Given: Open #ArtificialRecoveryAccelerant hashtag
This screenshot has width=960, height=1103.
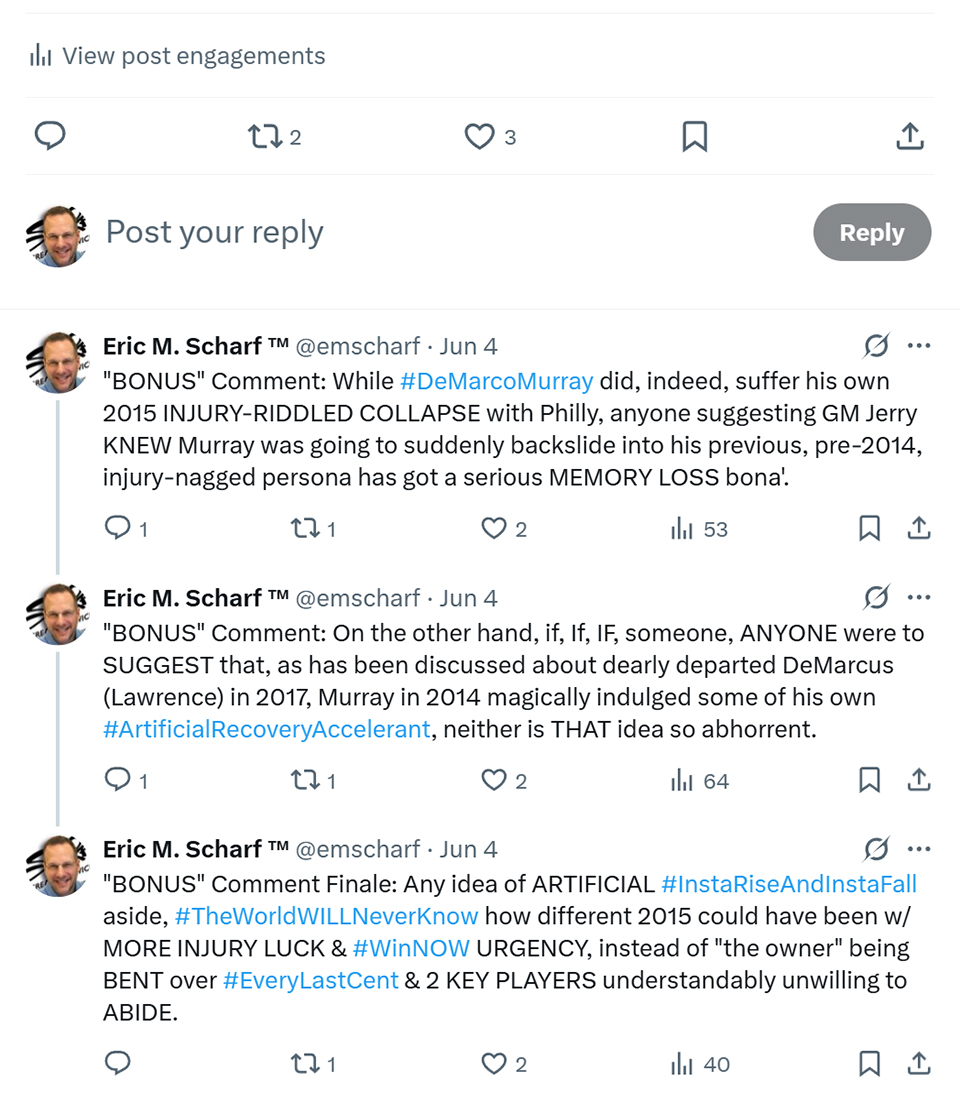Looking at the screenshot, I should tap(267, 729).
